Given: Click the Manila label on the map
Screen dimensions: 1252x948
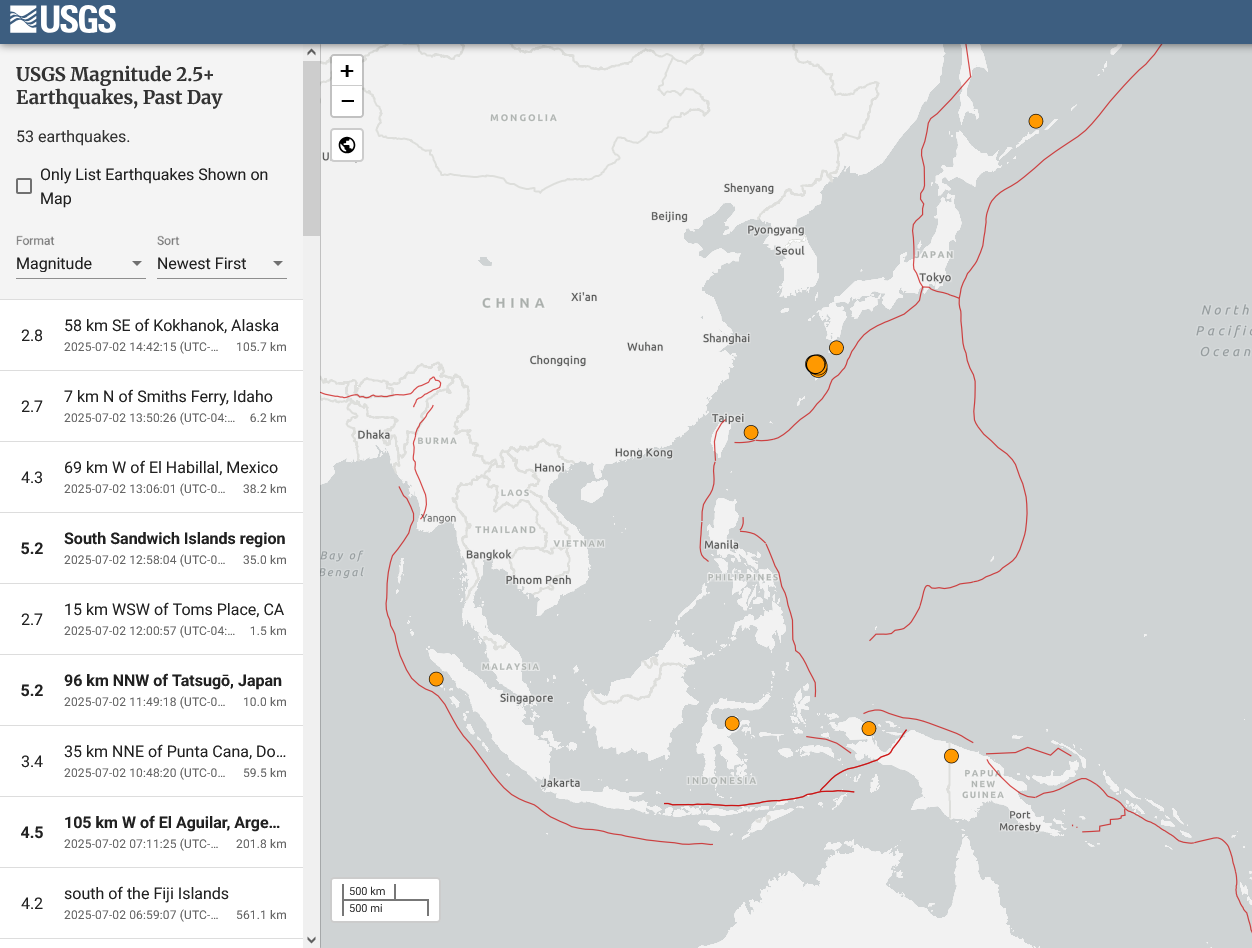Looking at the screenshot, I should point(721,545).
